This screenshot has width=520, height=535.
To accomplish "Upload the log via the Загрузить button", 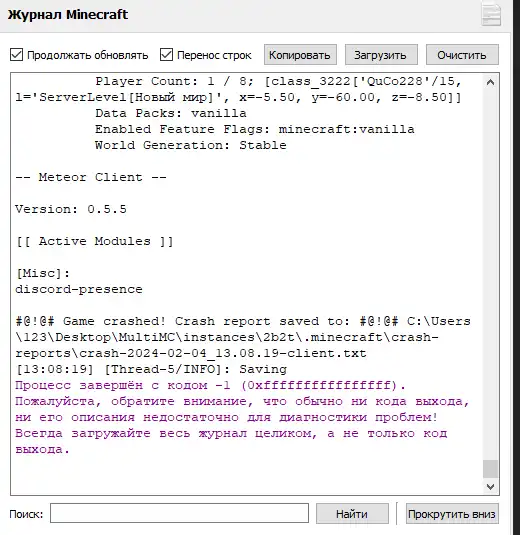I will pos(381,55).
